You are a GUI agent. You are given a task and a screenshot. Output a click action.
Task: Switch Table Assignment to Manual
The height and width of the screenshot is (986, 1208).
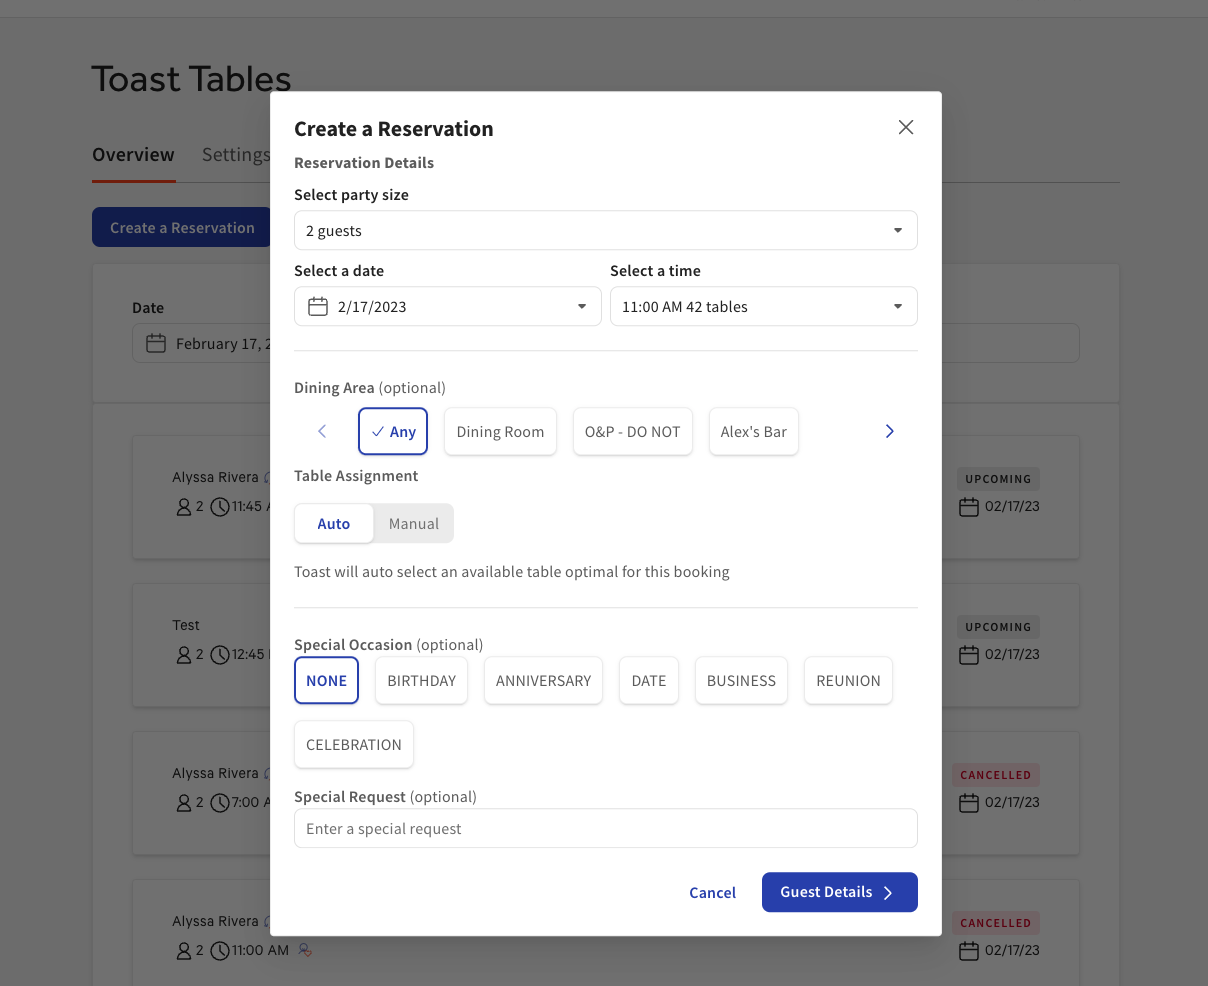coord(413,523)
